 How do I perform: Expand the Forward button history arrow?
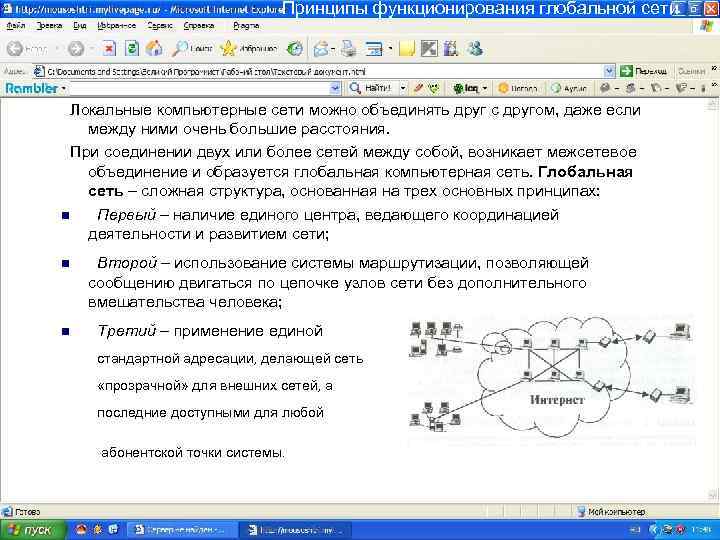coord(92,49)
